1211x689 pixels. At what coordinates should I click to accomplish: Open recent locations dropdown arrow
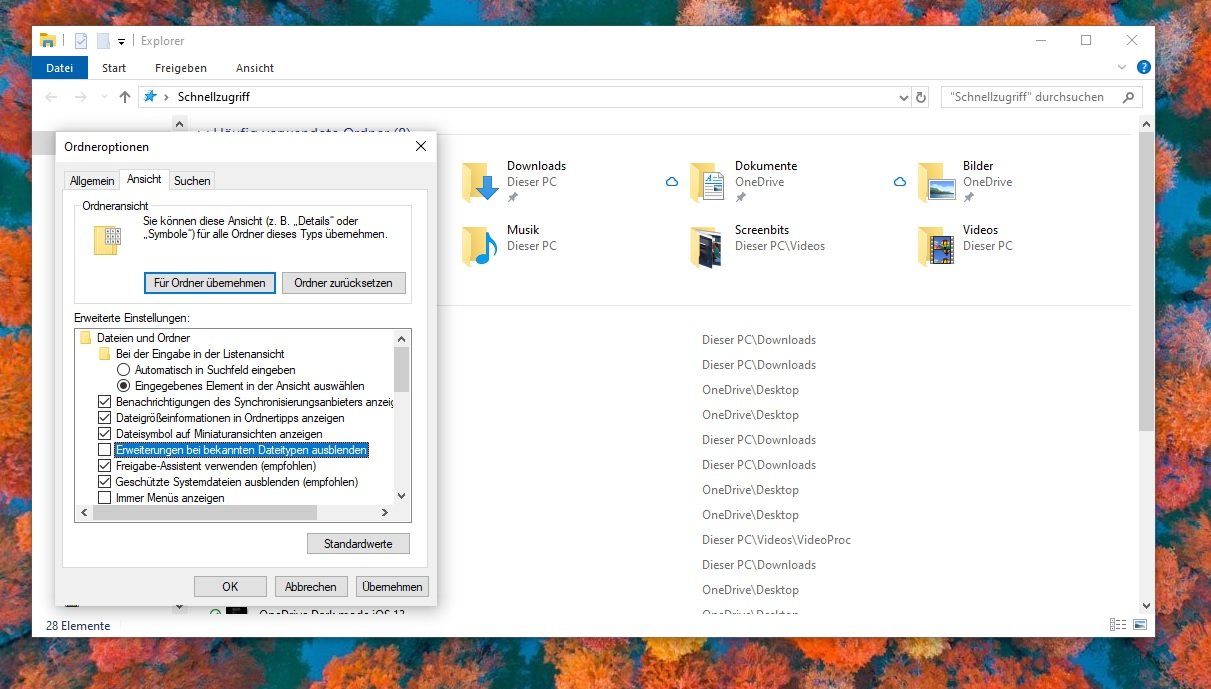[105, 97]
